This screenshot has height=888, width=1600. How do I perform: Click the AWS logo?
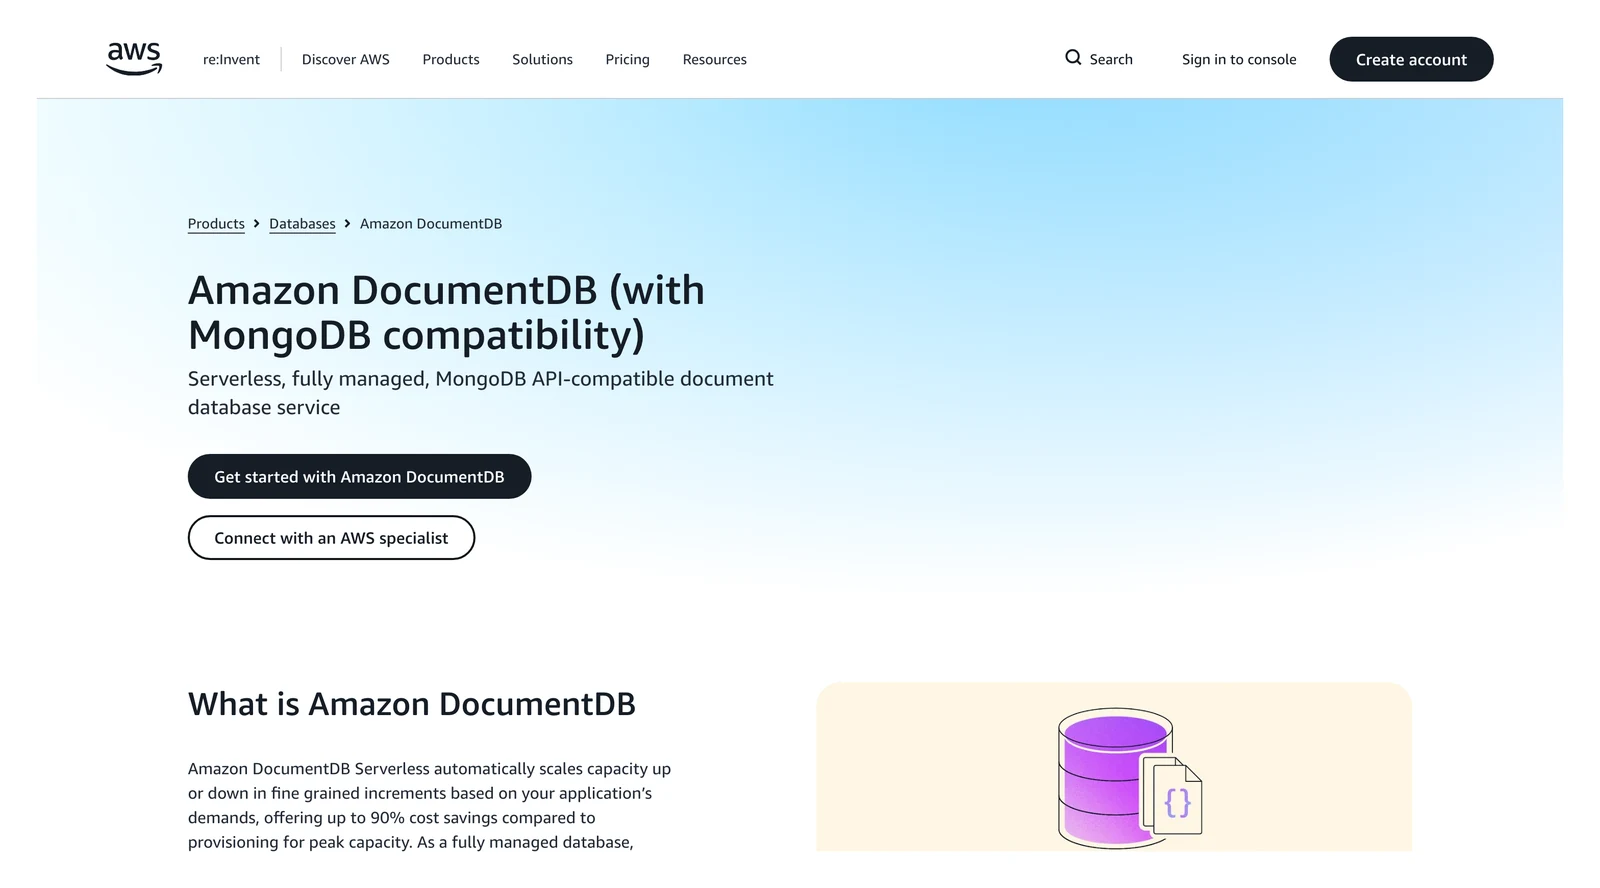coord(134,59)
